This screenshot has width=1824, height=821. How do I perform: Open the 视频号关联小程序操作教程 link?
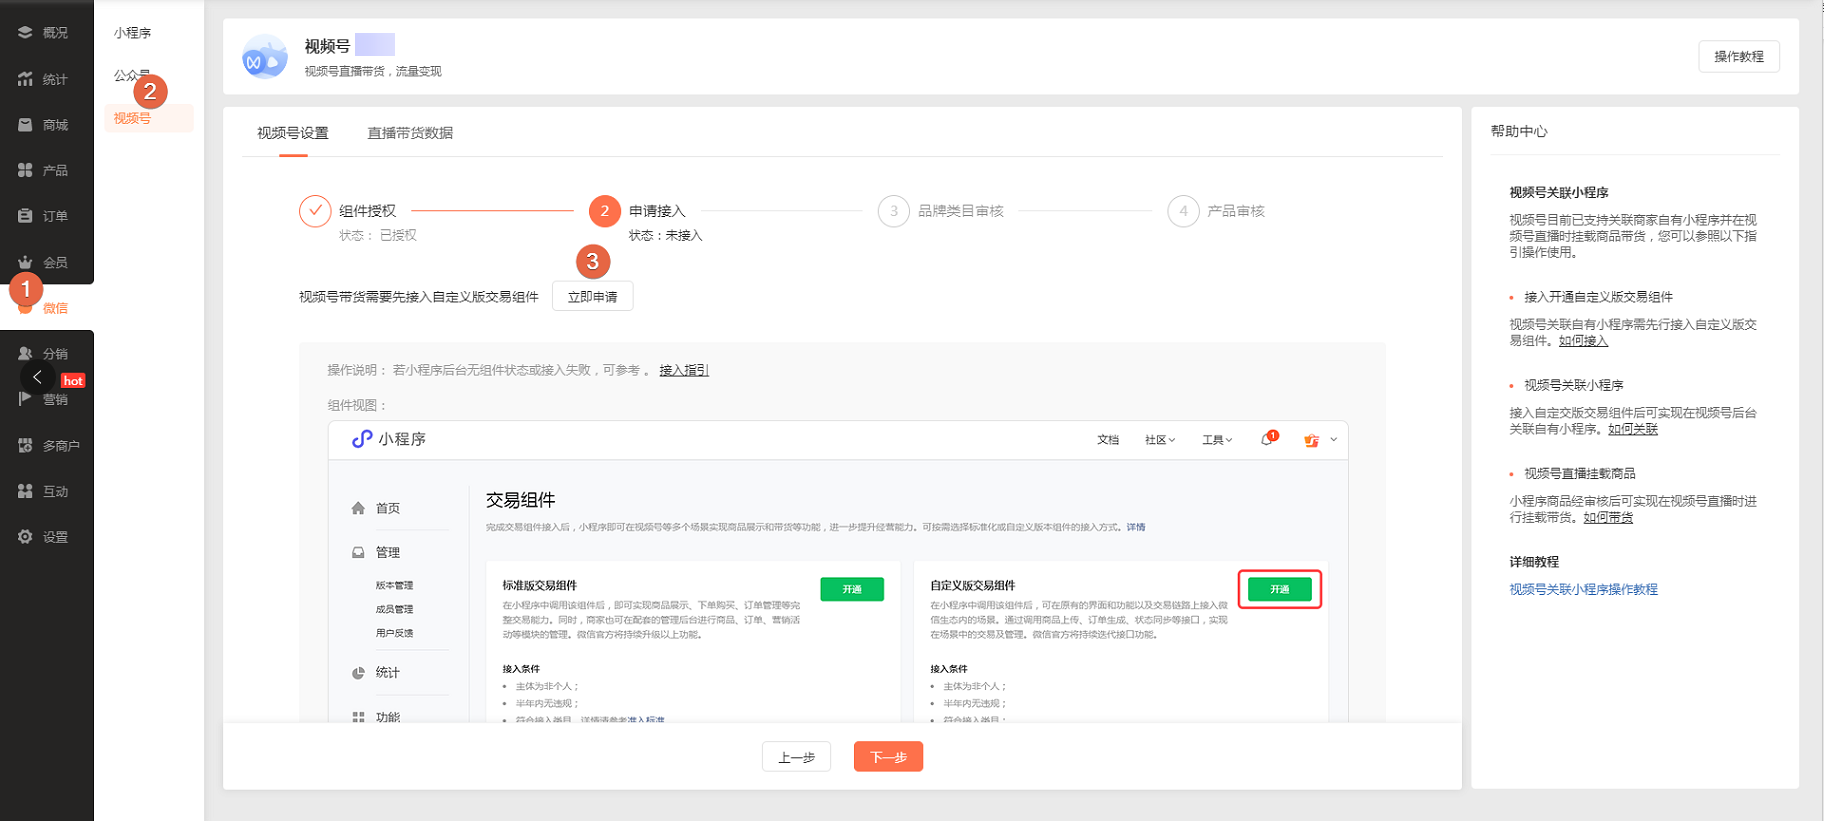tap(1583, 589)
